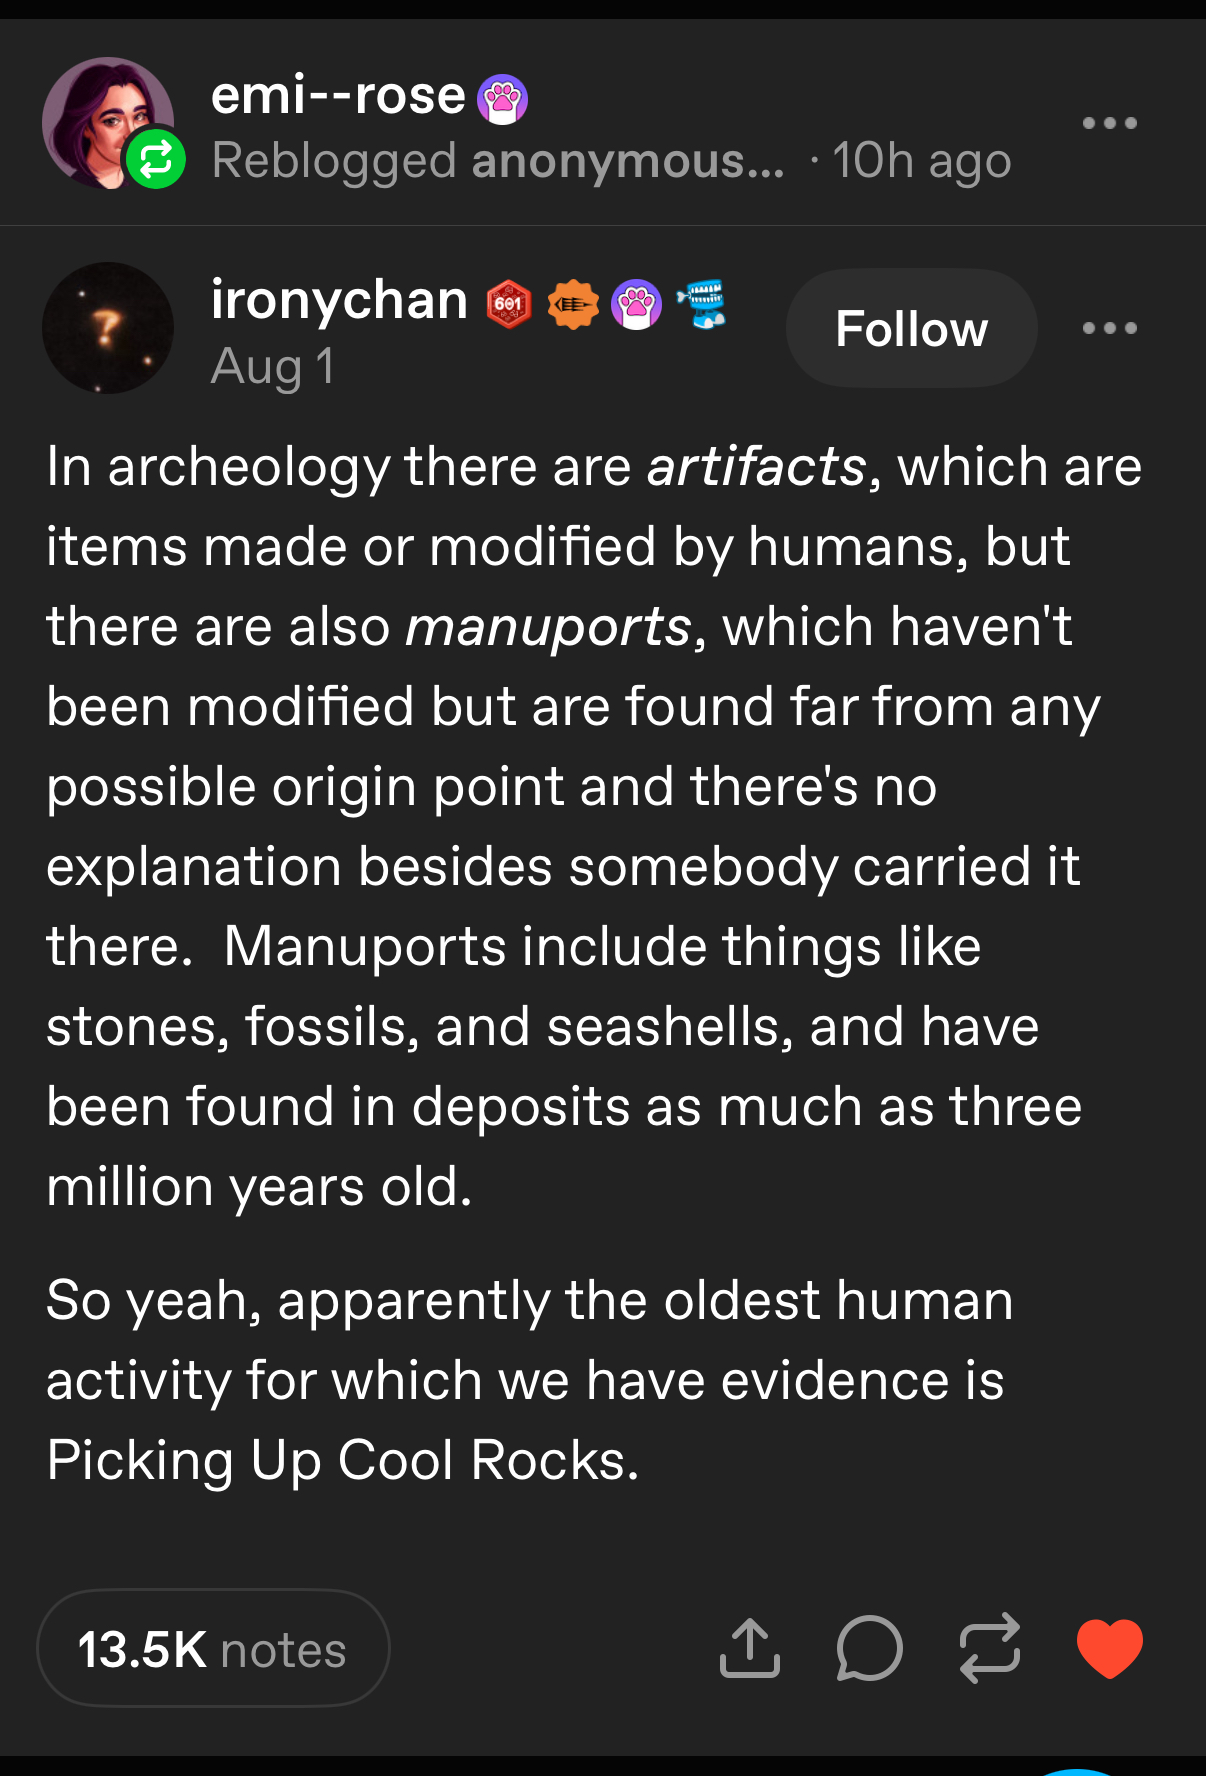Unlike the post via red heart
The image size is (1206, 1776).
[1109, 1648]
